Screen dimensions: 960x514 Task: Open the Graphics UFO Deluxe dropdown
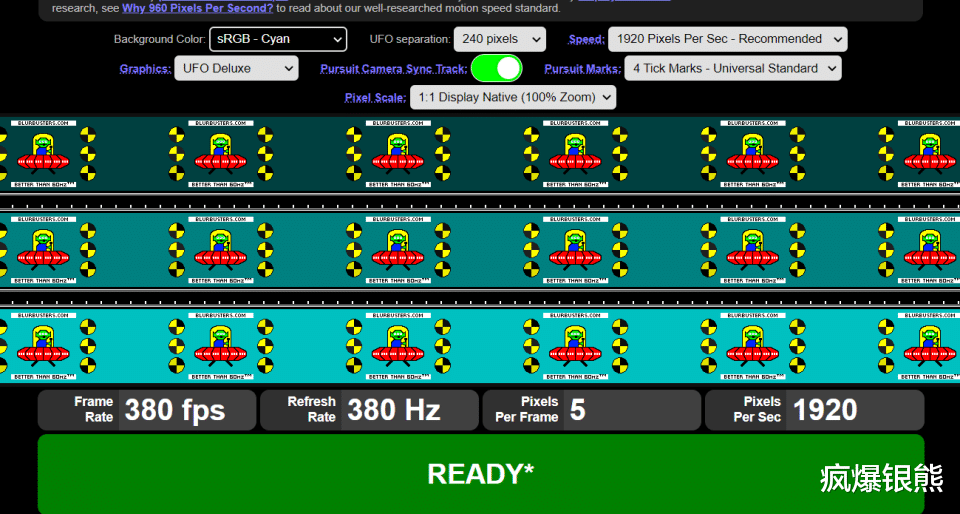pos(236,68)
